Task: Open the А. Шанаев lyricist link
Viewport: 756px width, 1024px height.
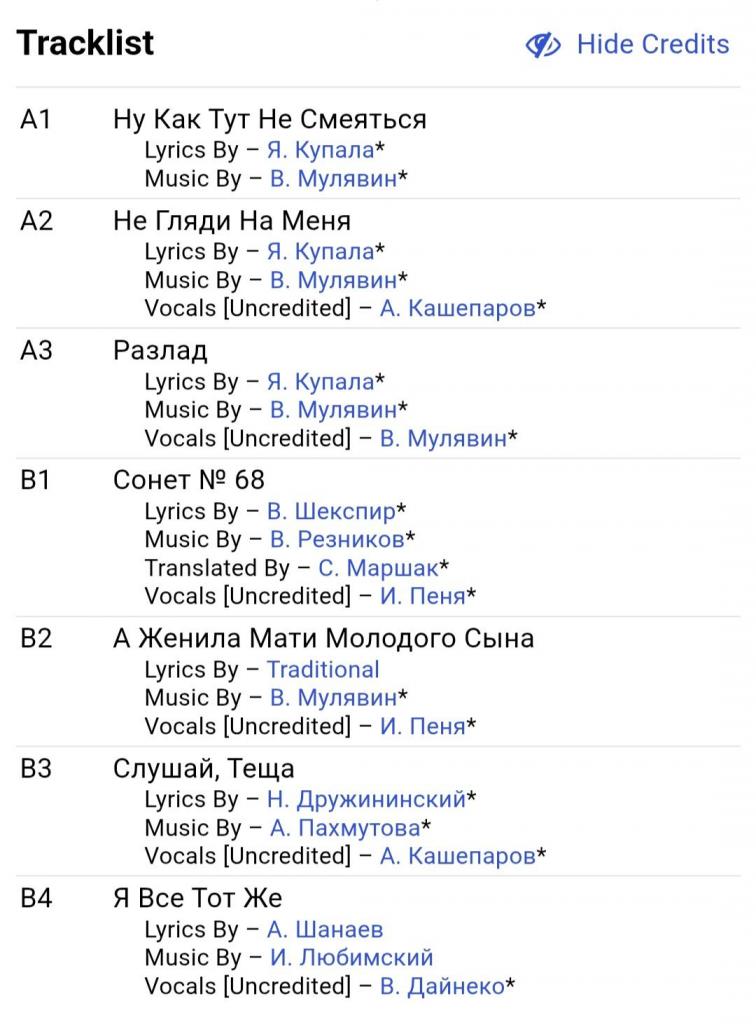Action: pyautogui.click(x=325, y=929)
